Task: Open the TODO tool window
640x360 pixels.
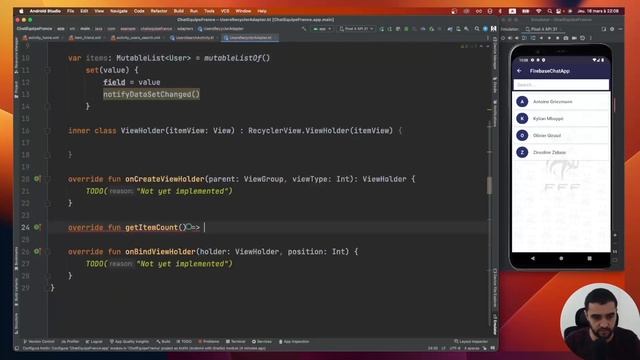Action: pyautogui.click(x=184, y=342)
